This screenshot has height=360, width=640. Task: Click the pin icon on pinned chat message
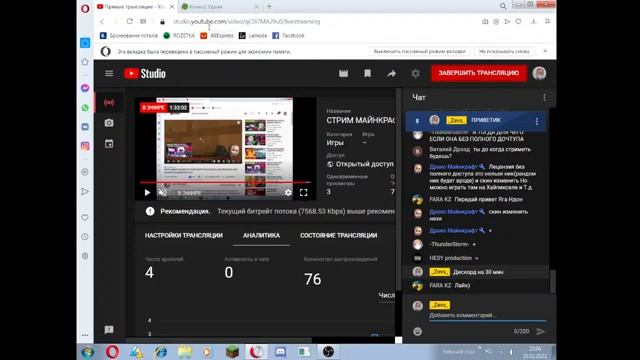pos(417,121)
